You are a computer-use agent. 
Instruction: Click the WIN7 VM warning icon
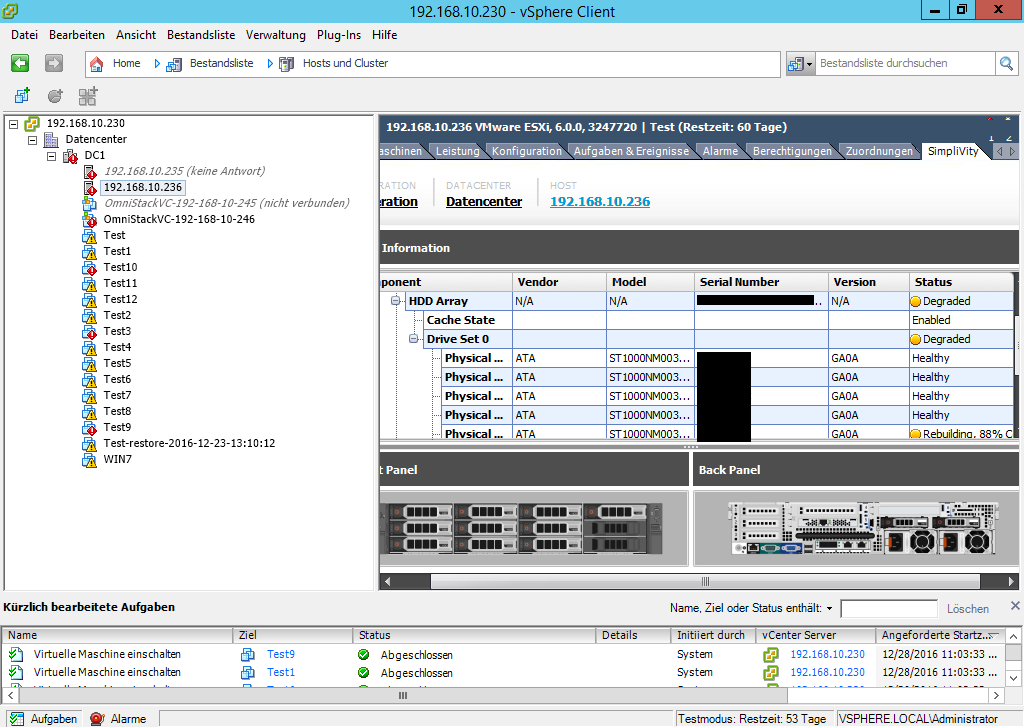coord(89,460)
